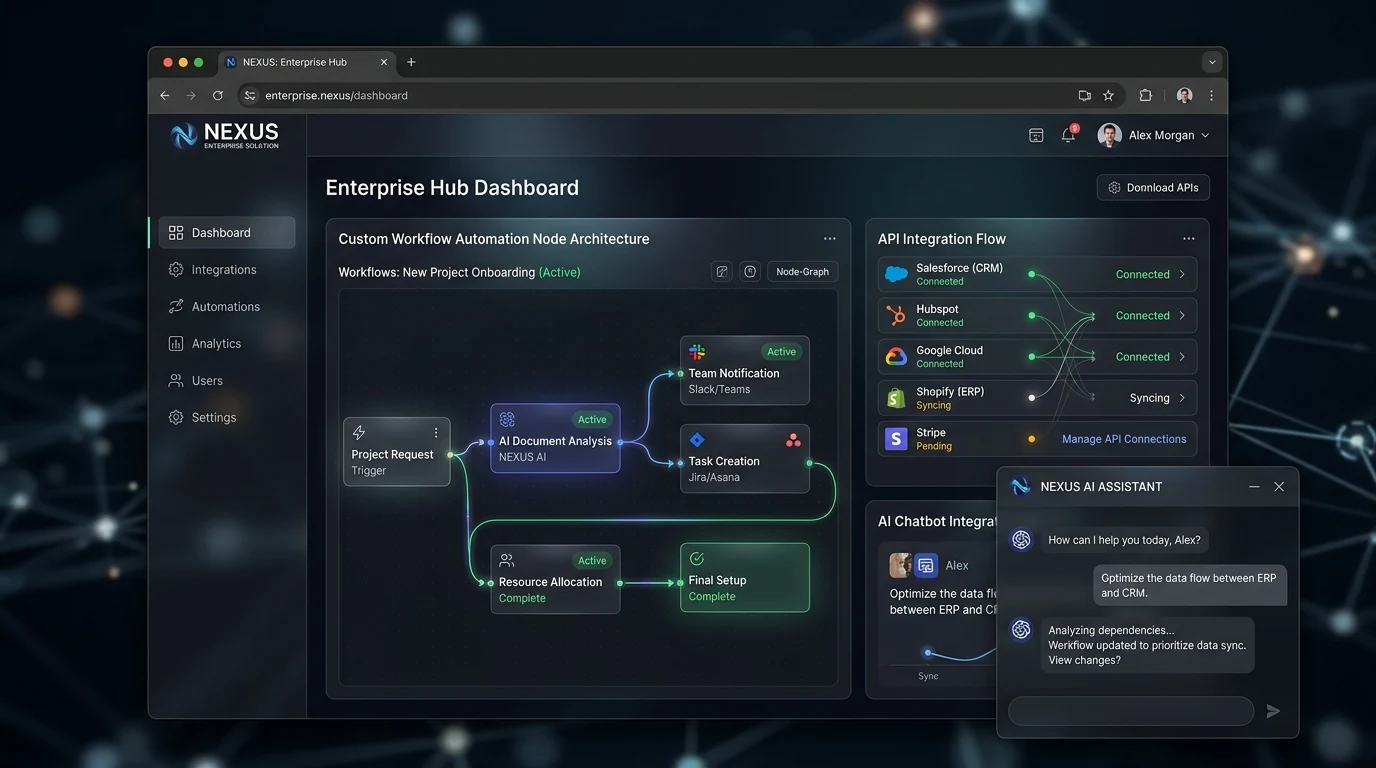
Task: Click the Download APIs button
Action: [1153, 188]
